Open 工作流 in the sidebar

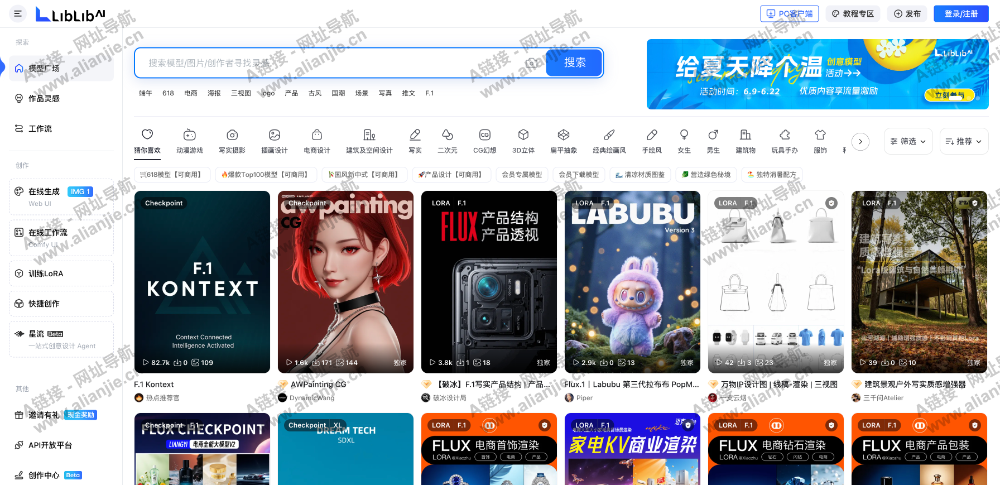click(x=62, y=128)
